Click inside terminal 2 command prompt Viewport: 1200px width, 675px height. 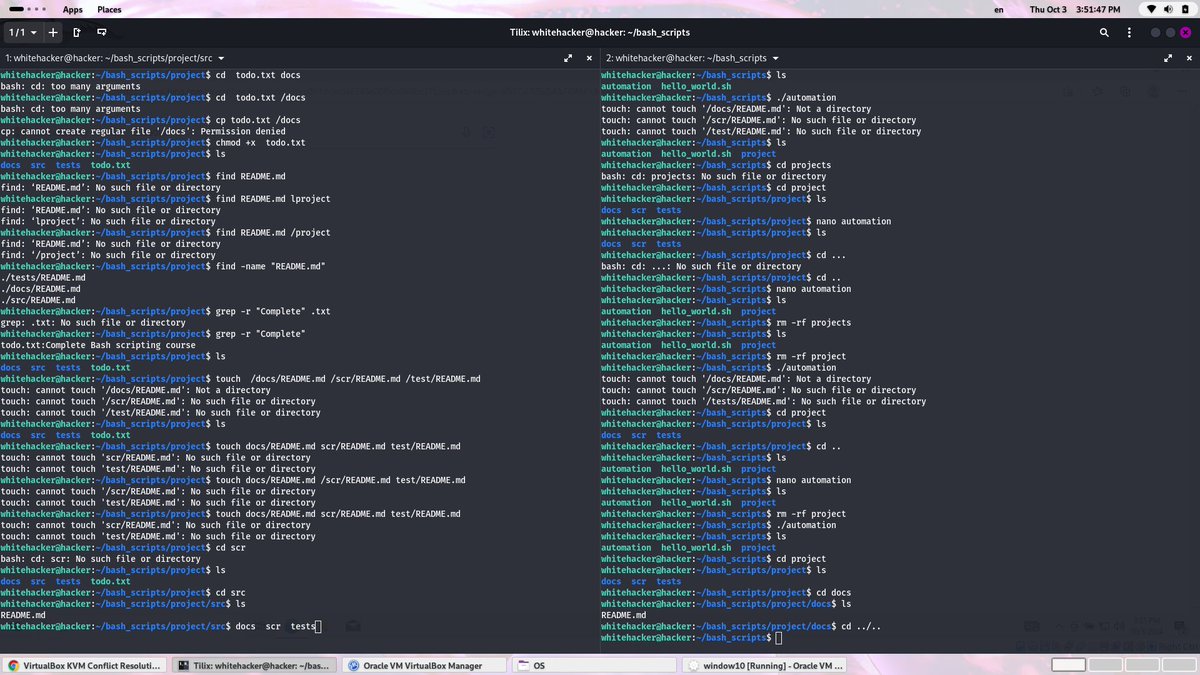click(x=779, y=637)
